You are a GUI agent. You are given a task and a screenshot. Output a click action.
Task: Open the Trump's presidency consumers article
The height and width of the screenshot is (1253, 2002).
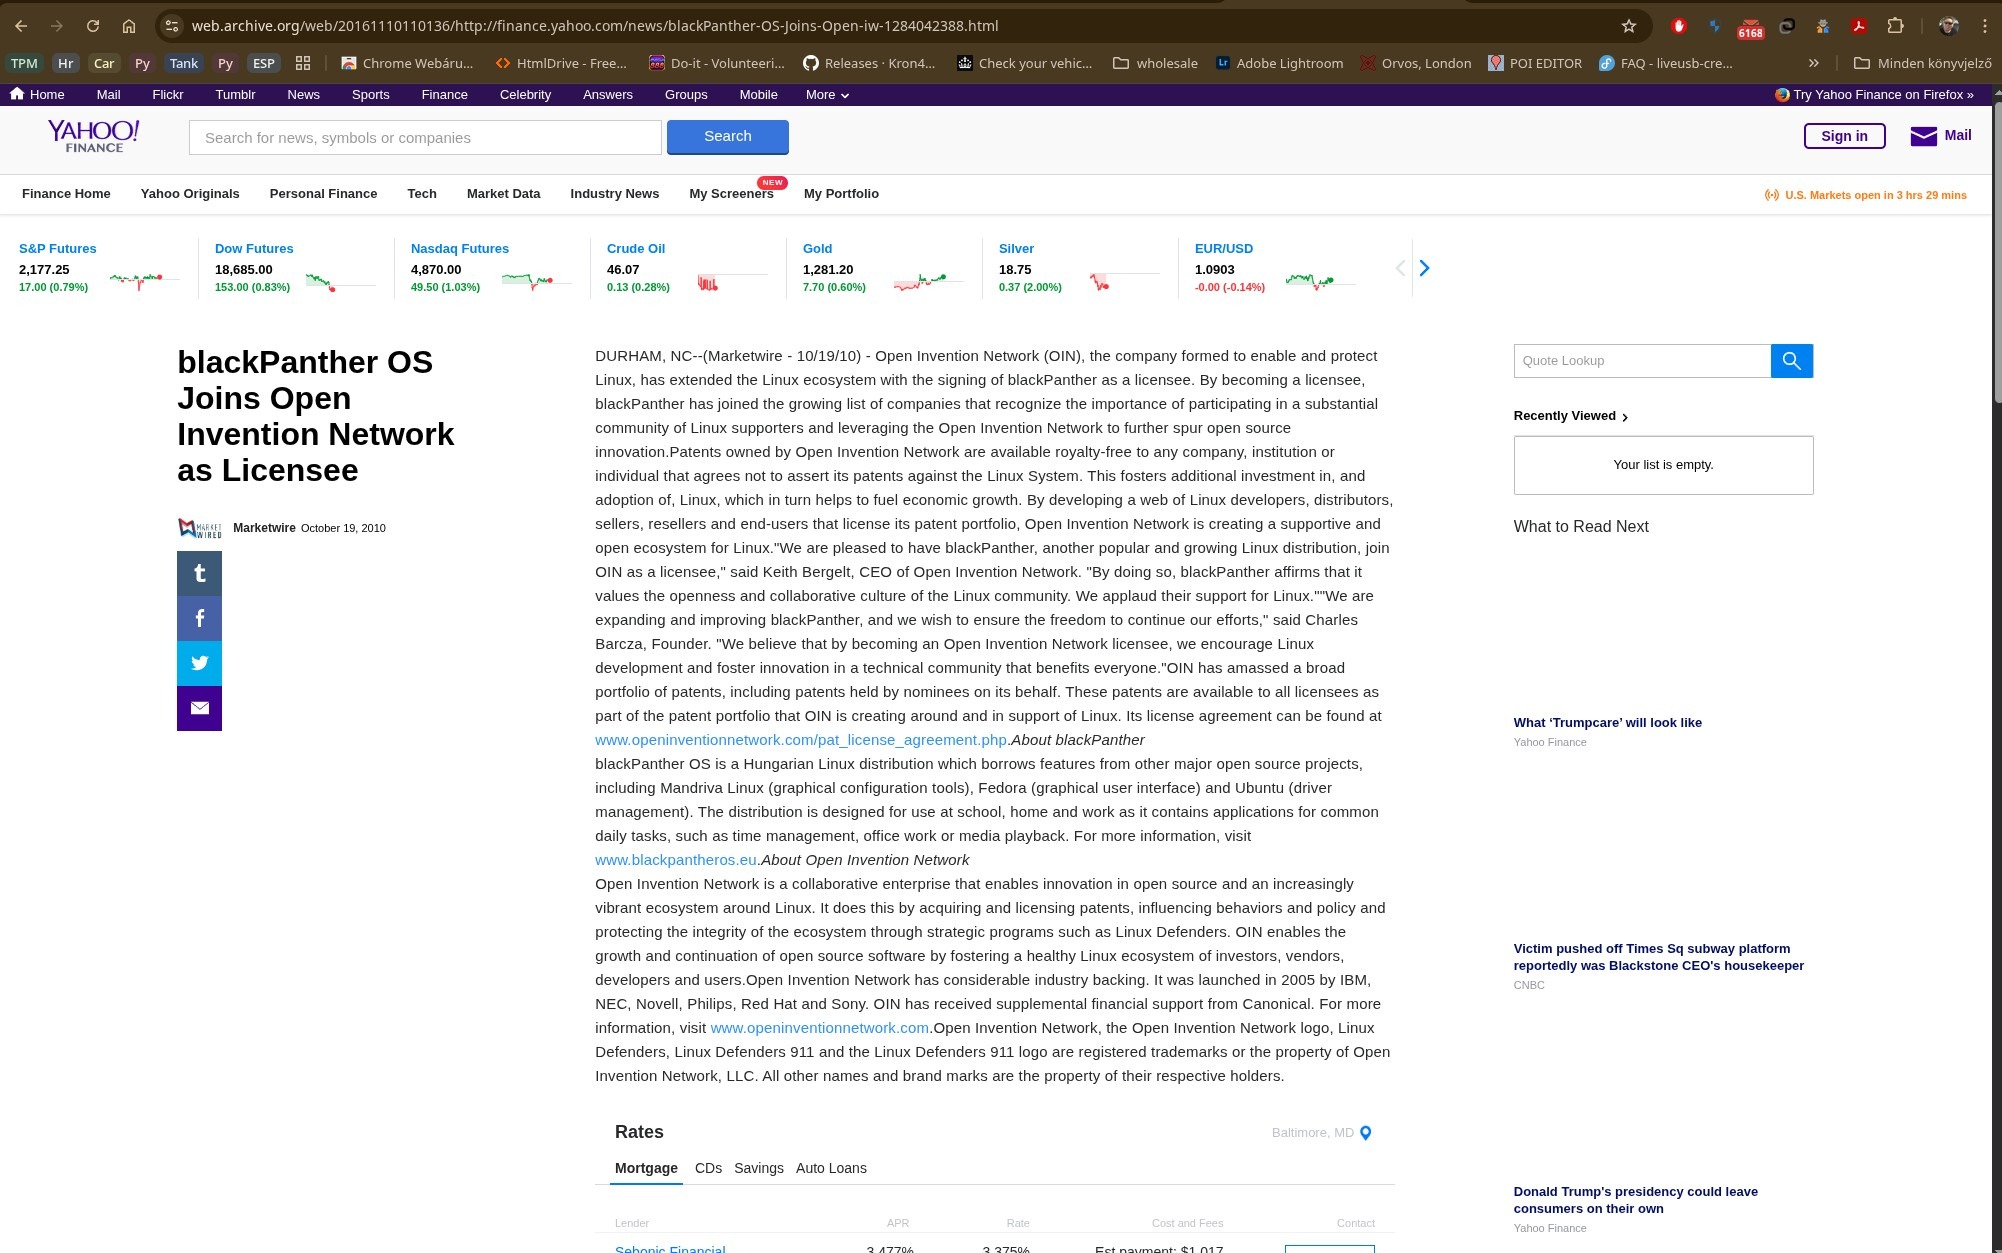pyautogui.click(x=1635, y=1200)
